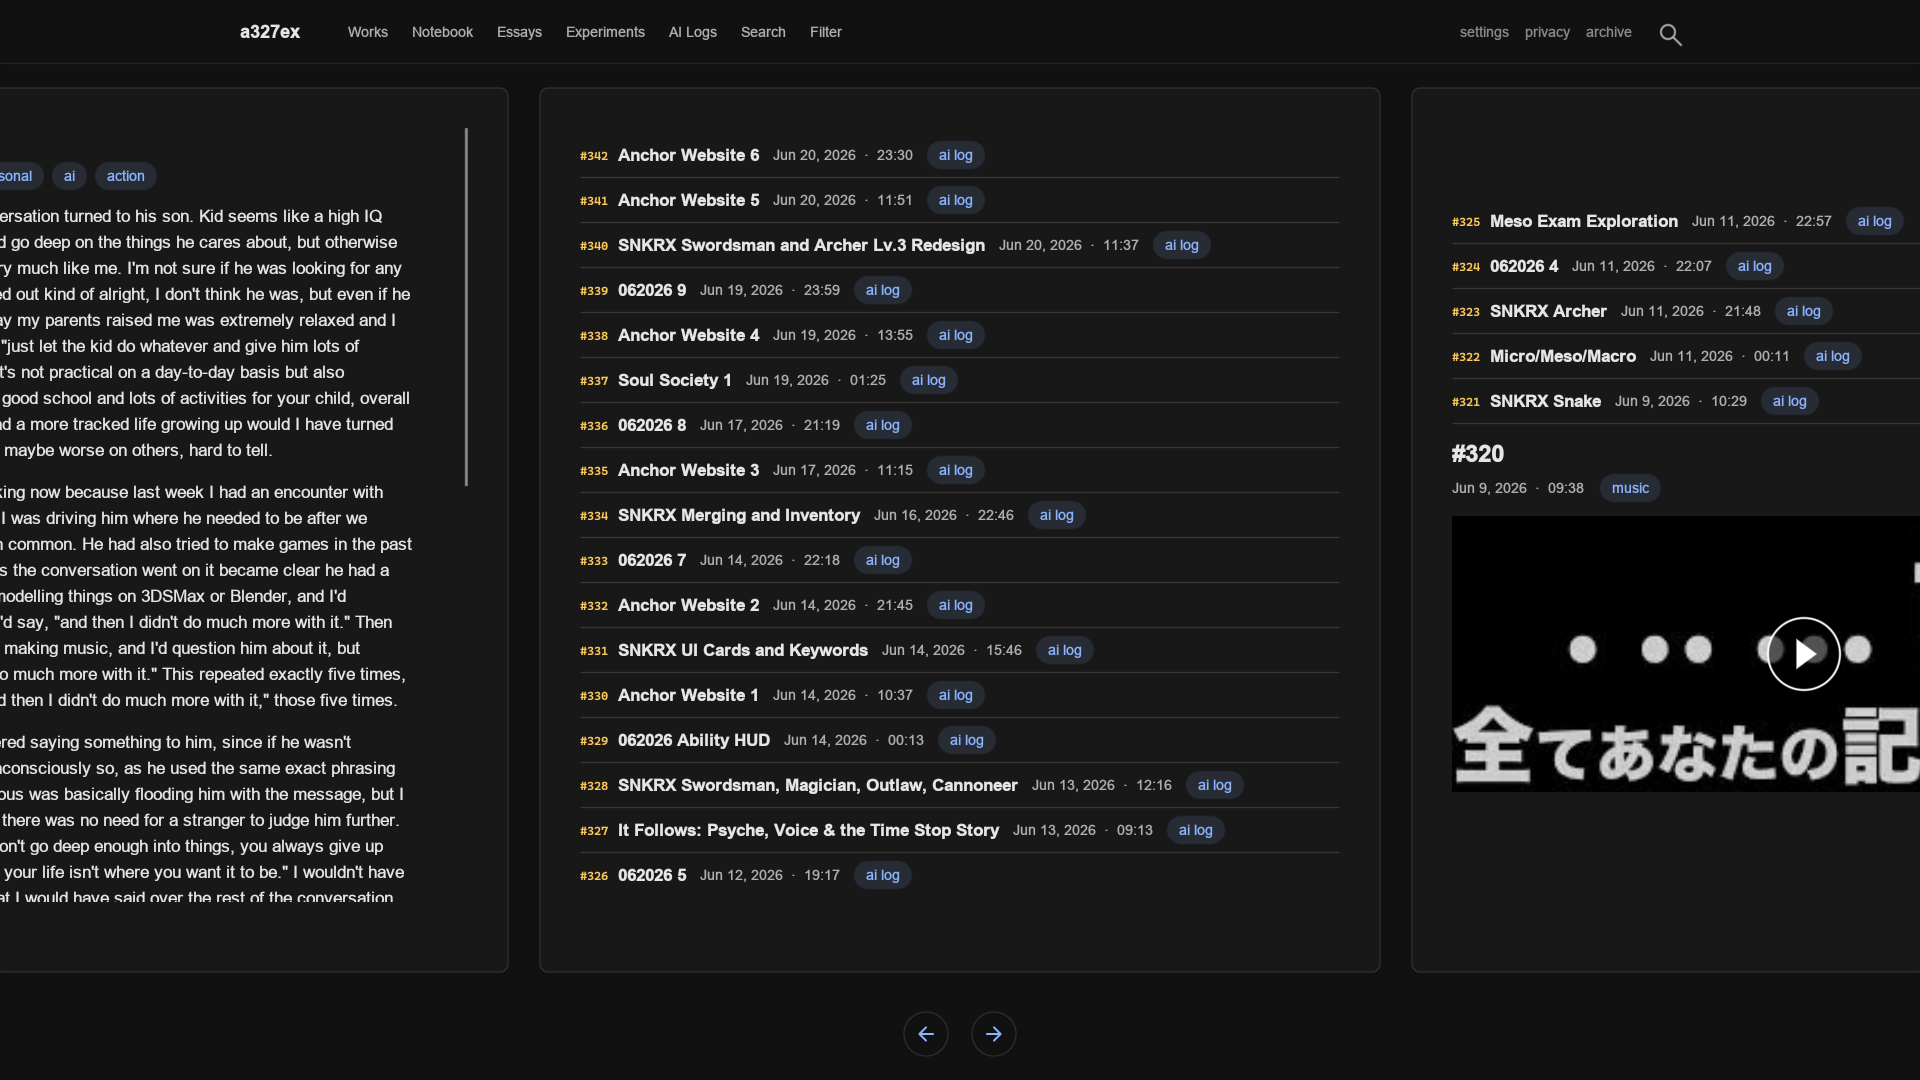This screenshot has width=1920, height=1080.
Task: Open the Meso Exam Exploration entry
Action: (1583, 221)
